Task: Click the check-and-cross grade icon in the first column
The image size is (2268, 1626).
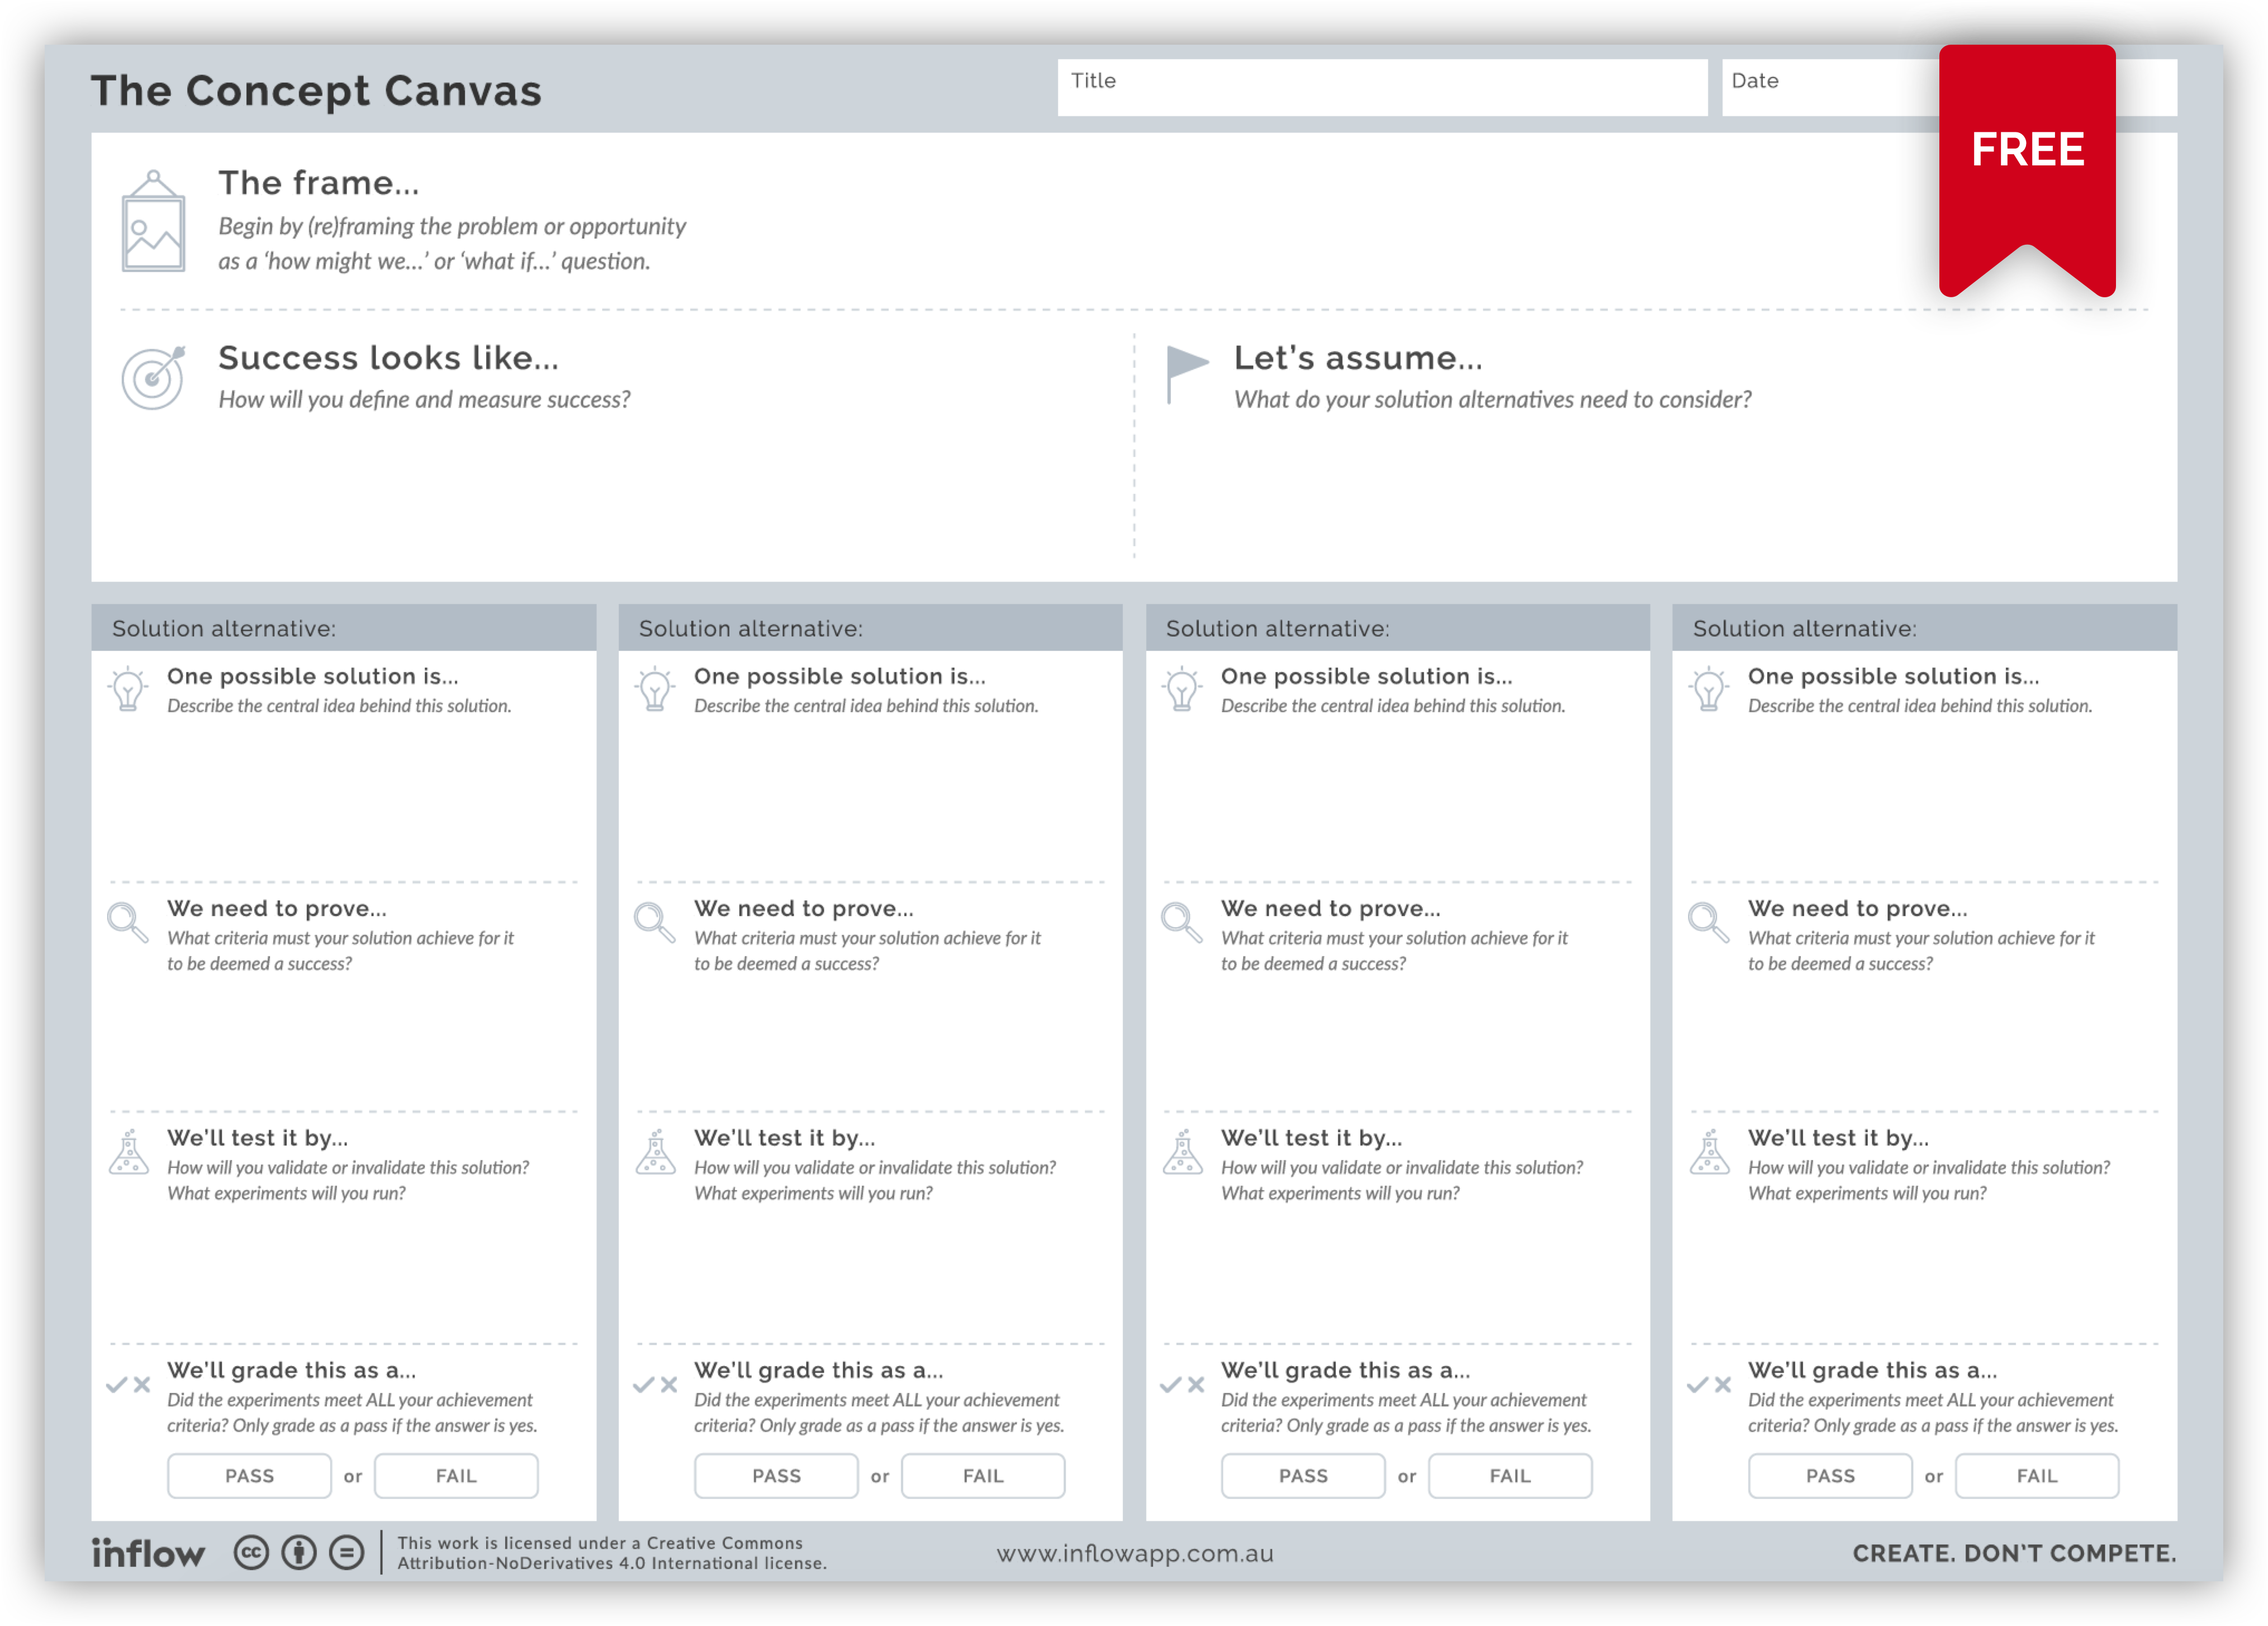Action: click(128, 1385)
